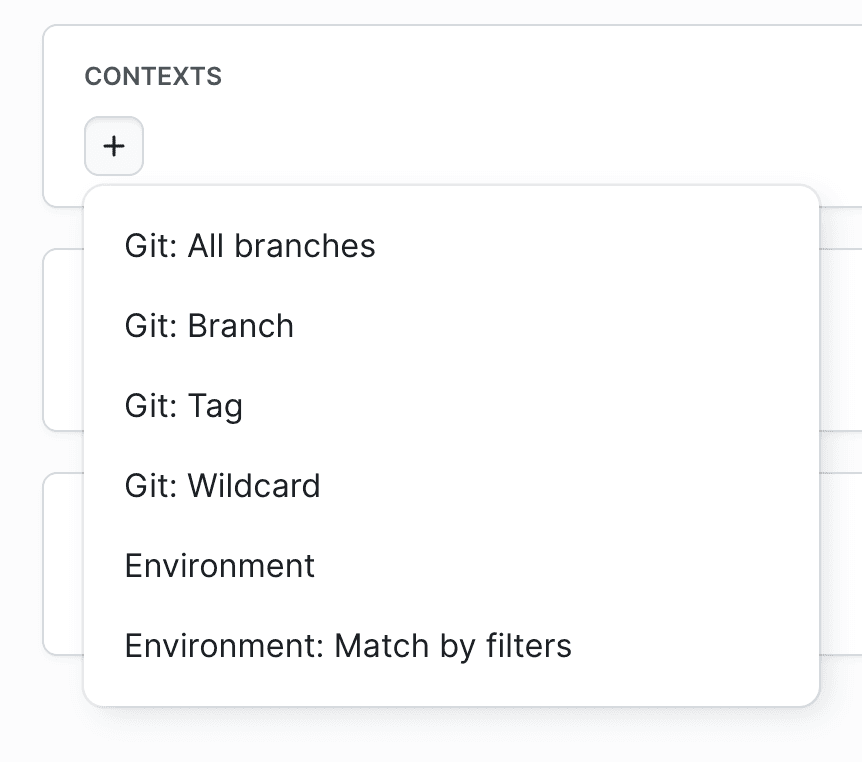Screen dimensions: 862x762
Task: Choose the "Git: Branch" option
Action: 209,326
